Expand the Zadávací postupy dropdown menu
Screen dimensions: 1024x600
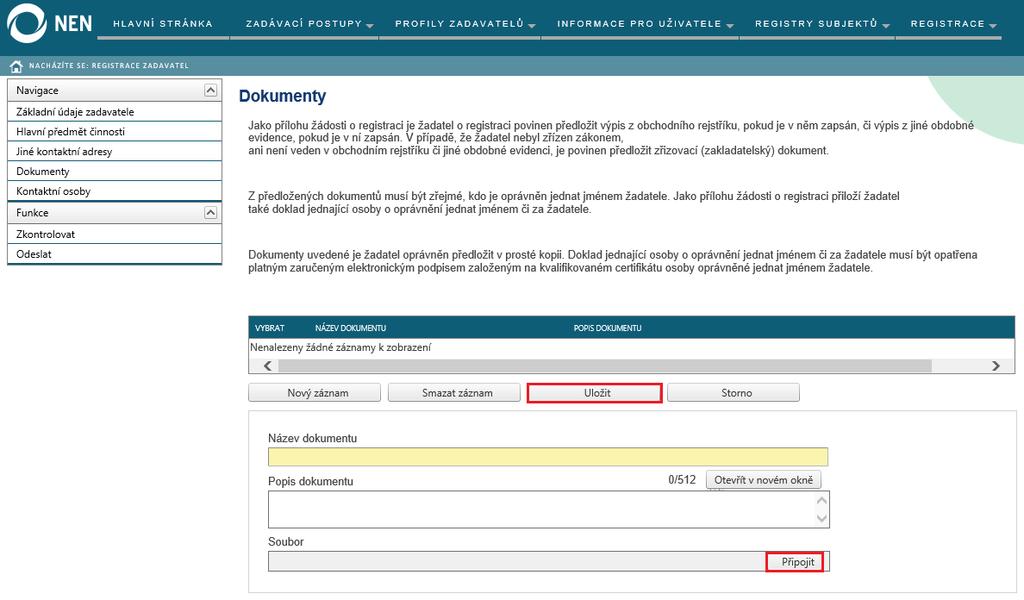click(x=310, y=24)
